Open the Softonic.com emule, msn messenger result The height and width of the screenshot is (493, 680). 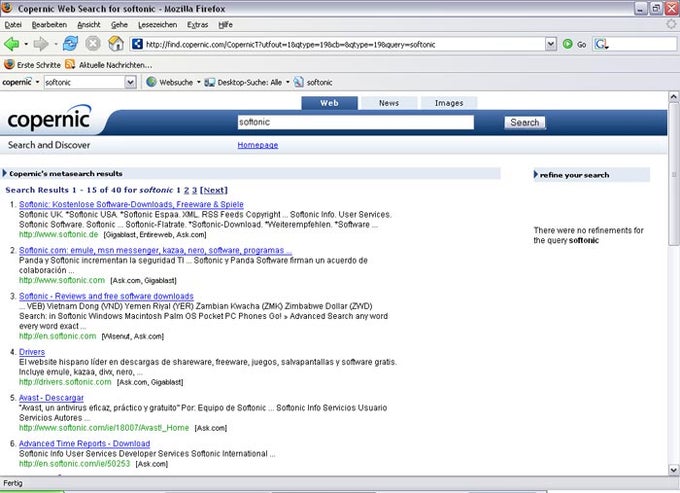tap(155, 250)
